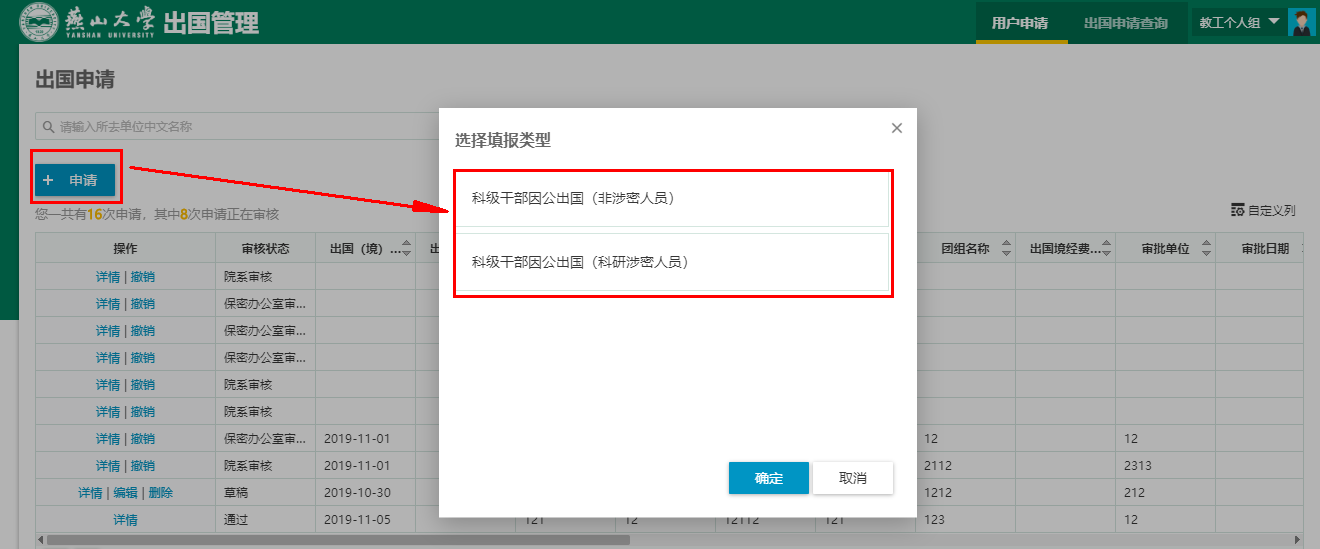
Task: Click the search magnifier icon
Action: [x=47, y=127]
